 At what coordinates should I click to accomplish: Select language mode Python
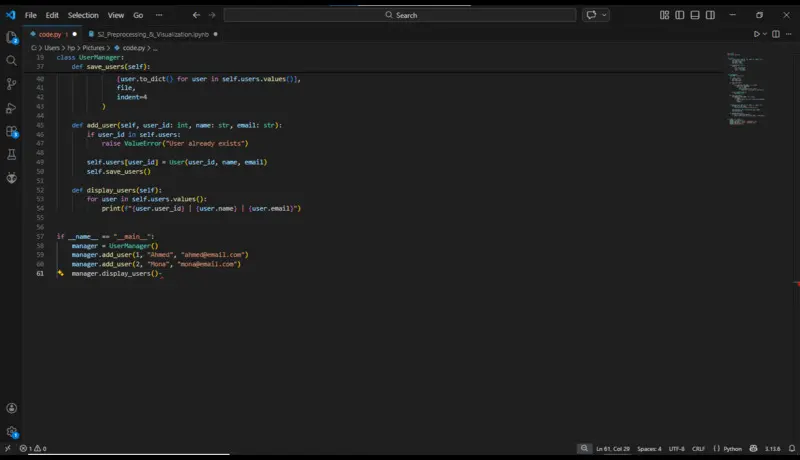pos(733,449)
